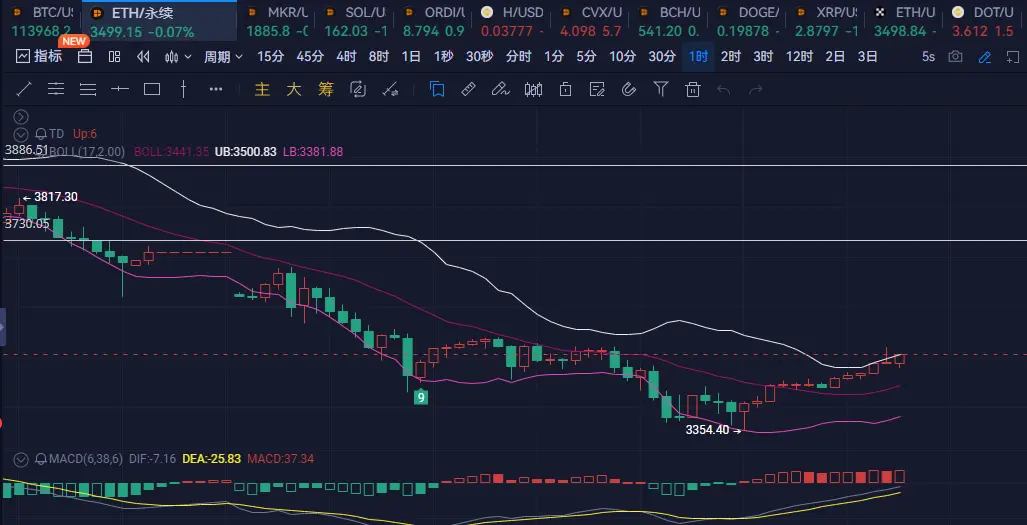This screenshot has width=1027, height=525.
Task: Toggle the magnet snap tool
Action: 629,89
